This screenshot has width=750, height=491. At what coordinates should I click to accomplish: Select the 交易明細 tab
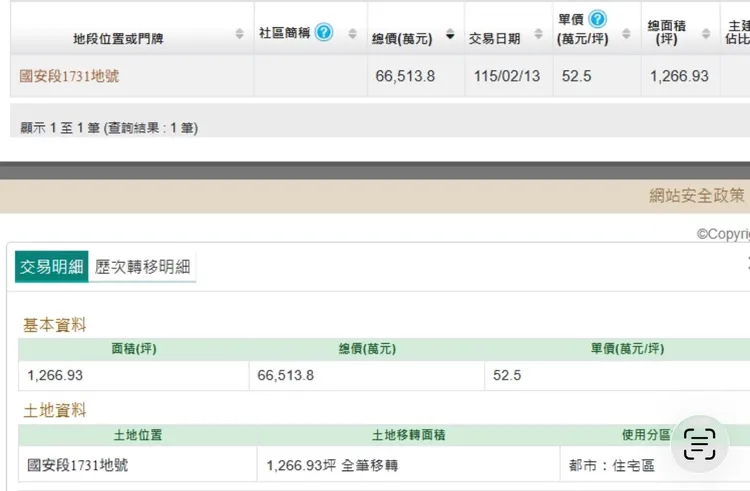point(52,267)
